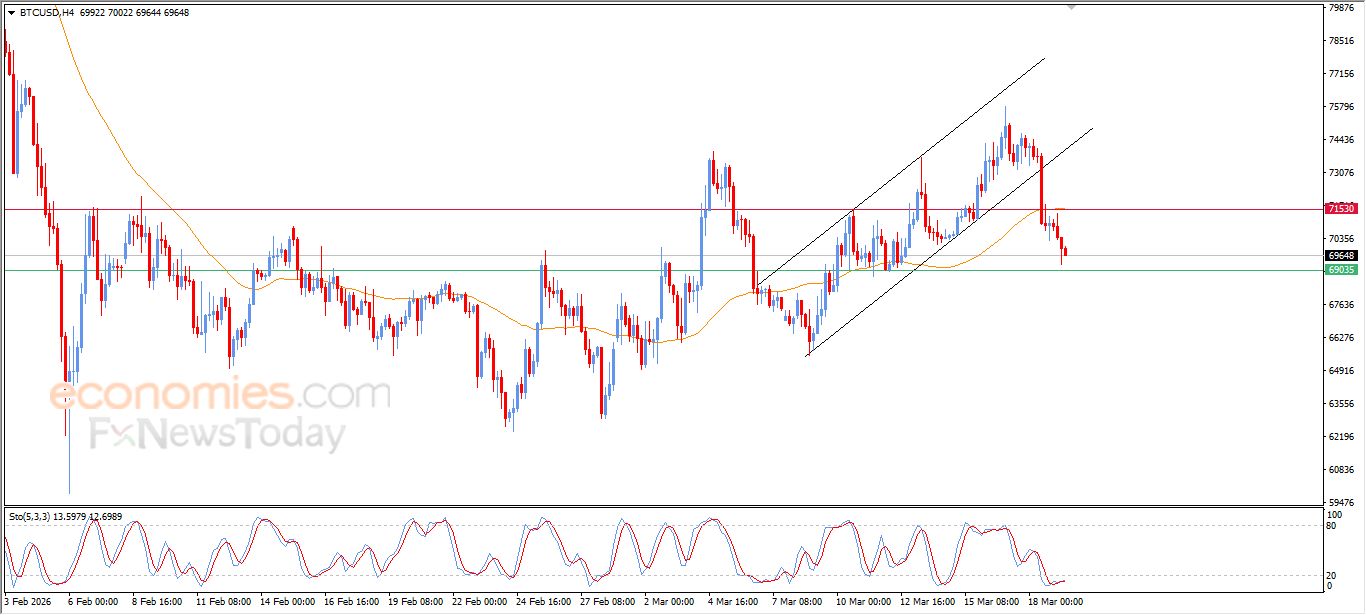Click the 4 Mar 16:00 time label

coord(734,602)
